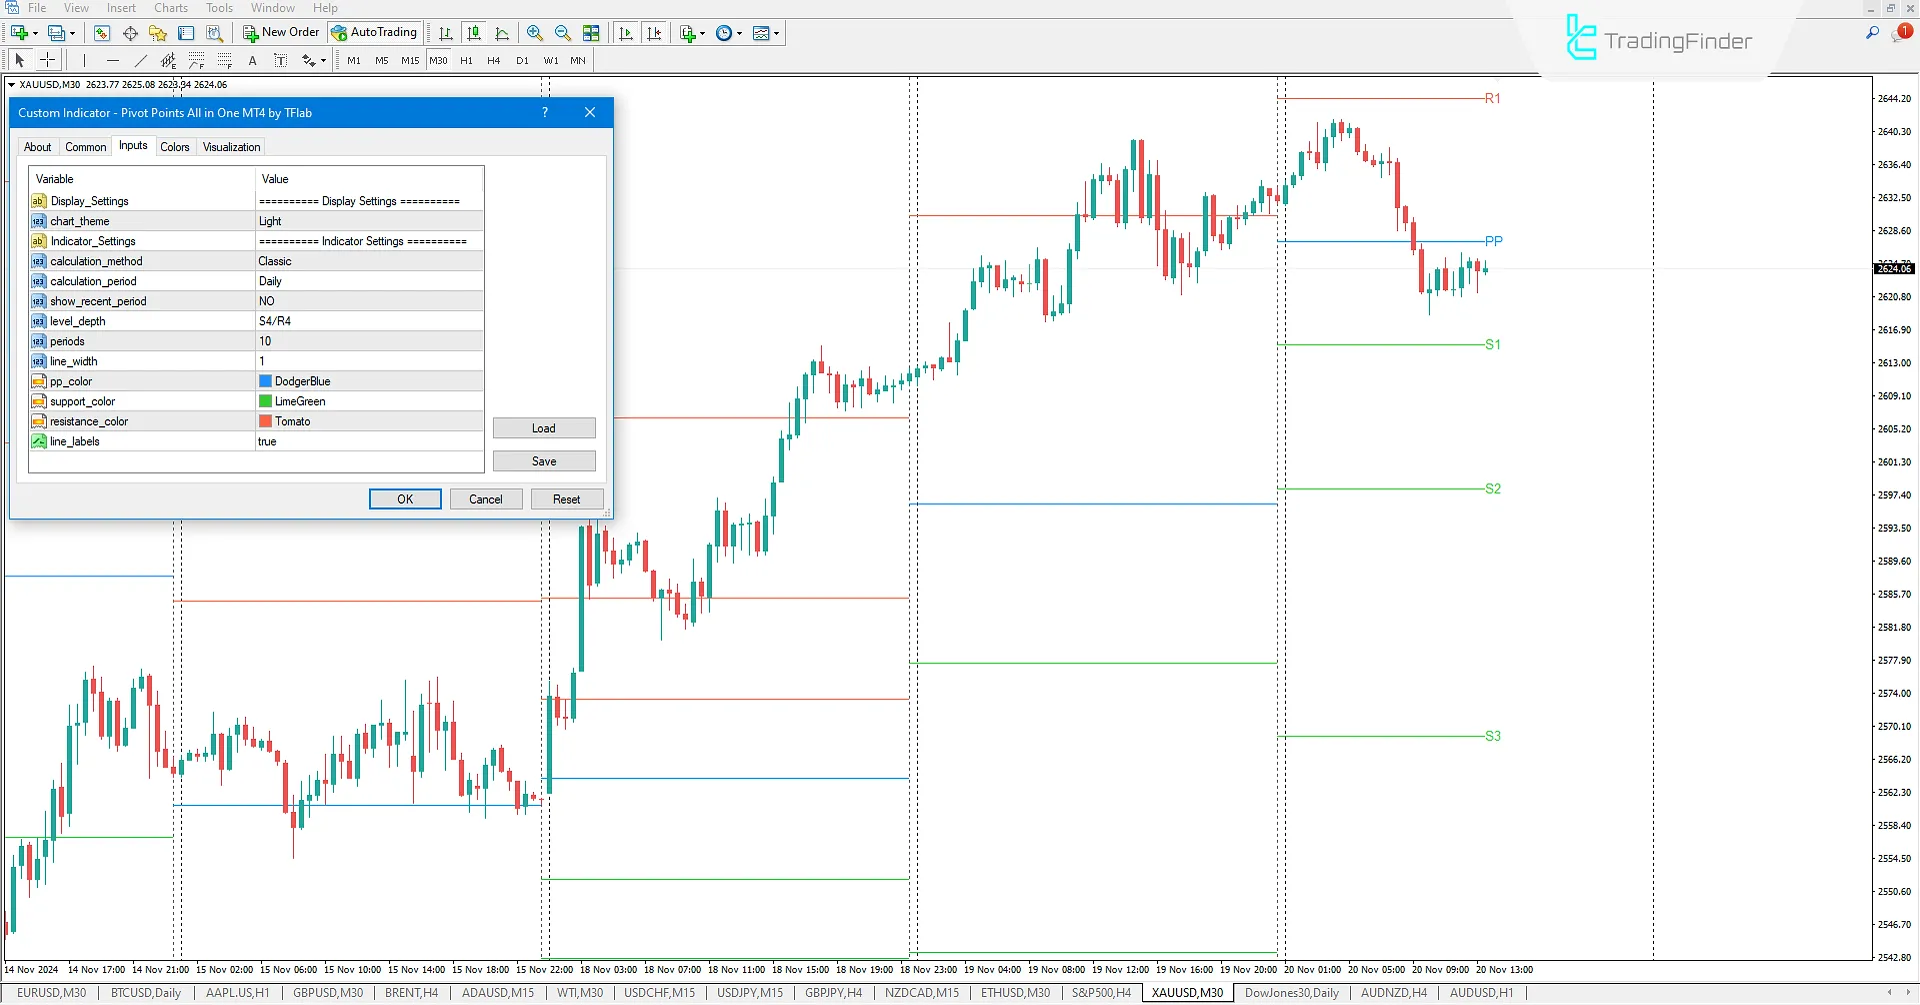The height and width of the screenshot is (1005, 1920).
Task: Open the Periods dropdown arrow
Action: tap(742, 33)
